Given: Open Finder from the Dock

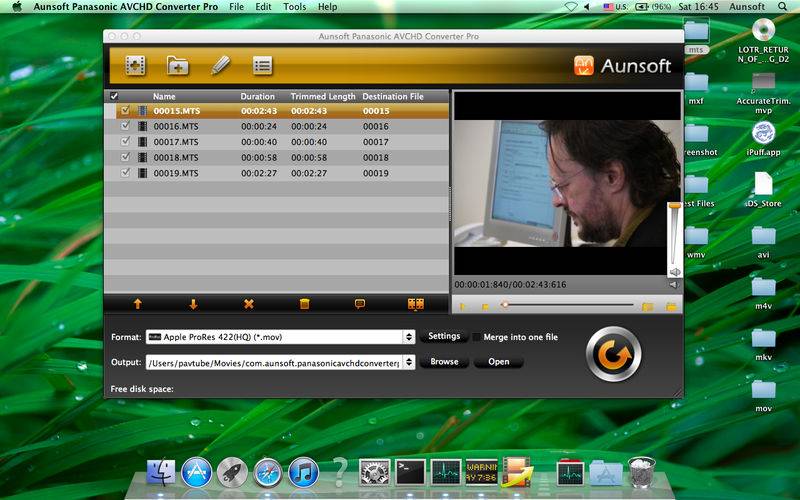Looking at the screenshot, I should coord(161,472).
